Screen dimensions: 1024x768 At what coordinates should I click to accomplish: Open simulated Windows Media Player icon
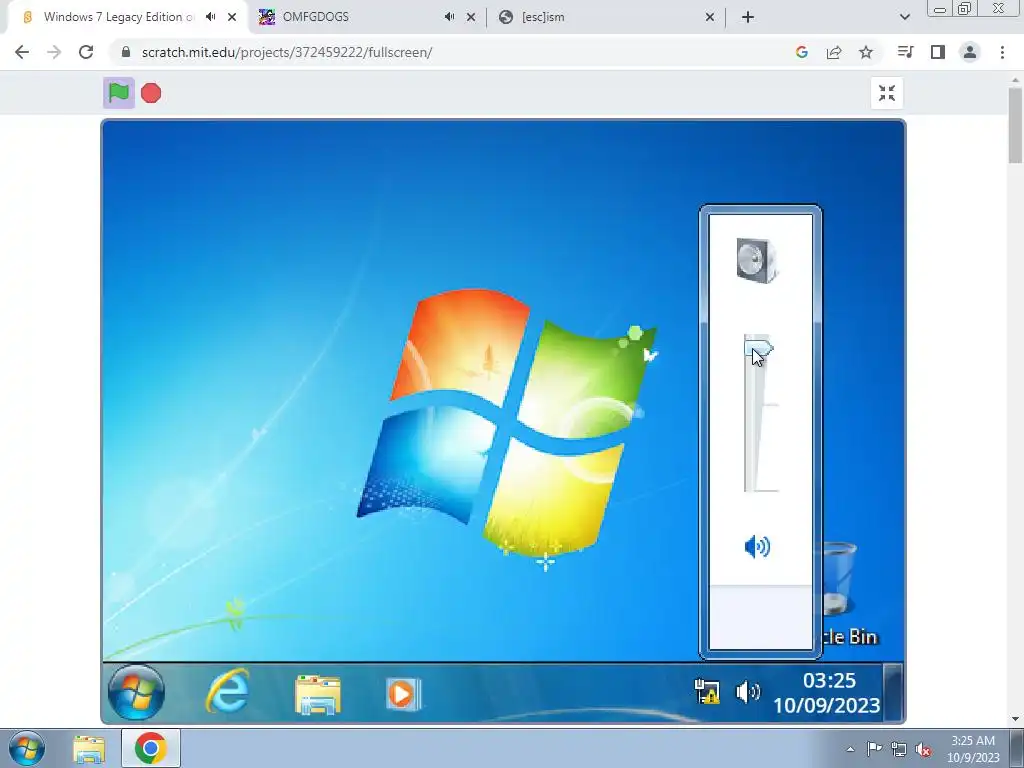[x=402, y=694]
